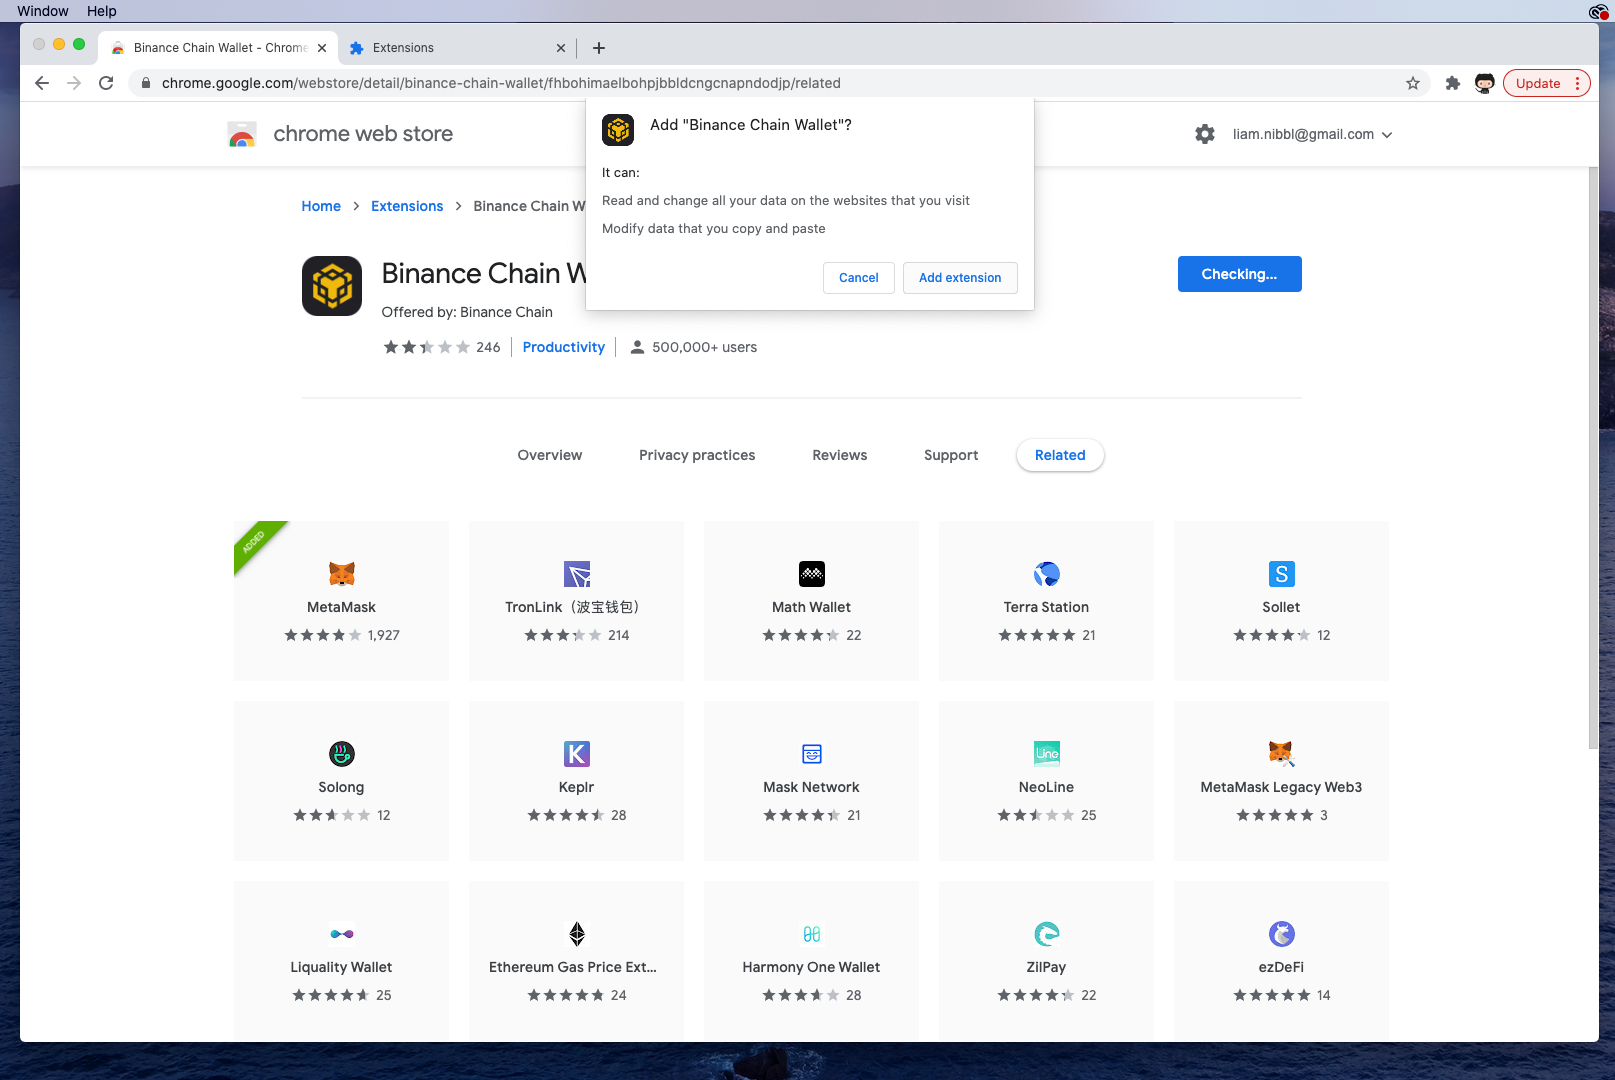
Task: Click the Keplr K icon
Action: (577, 754)
